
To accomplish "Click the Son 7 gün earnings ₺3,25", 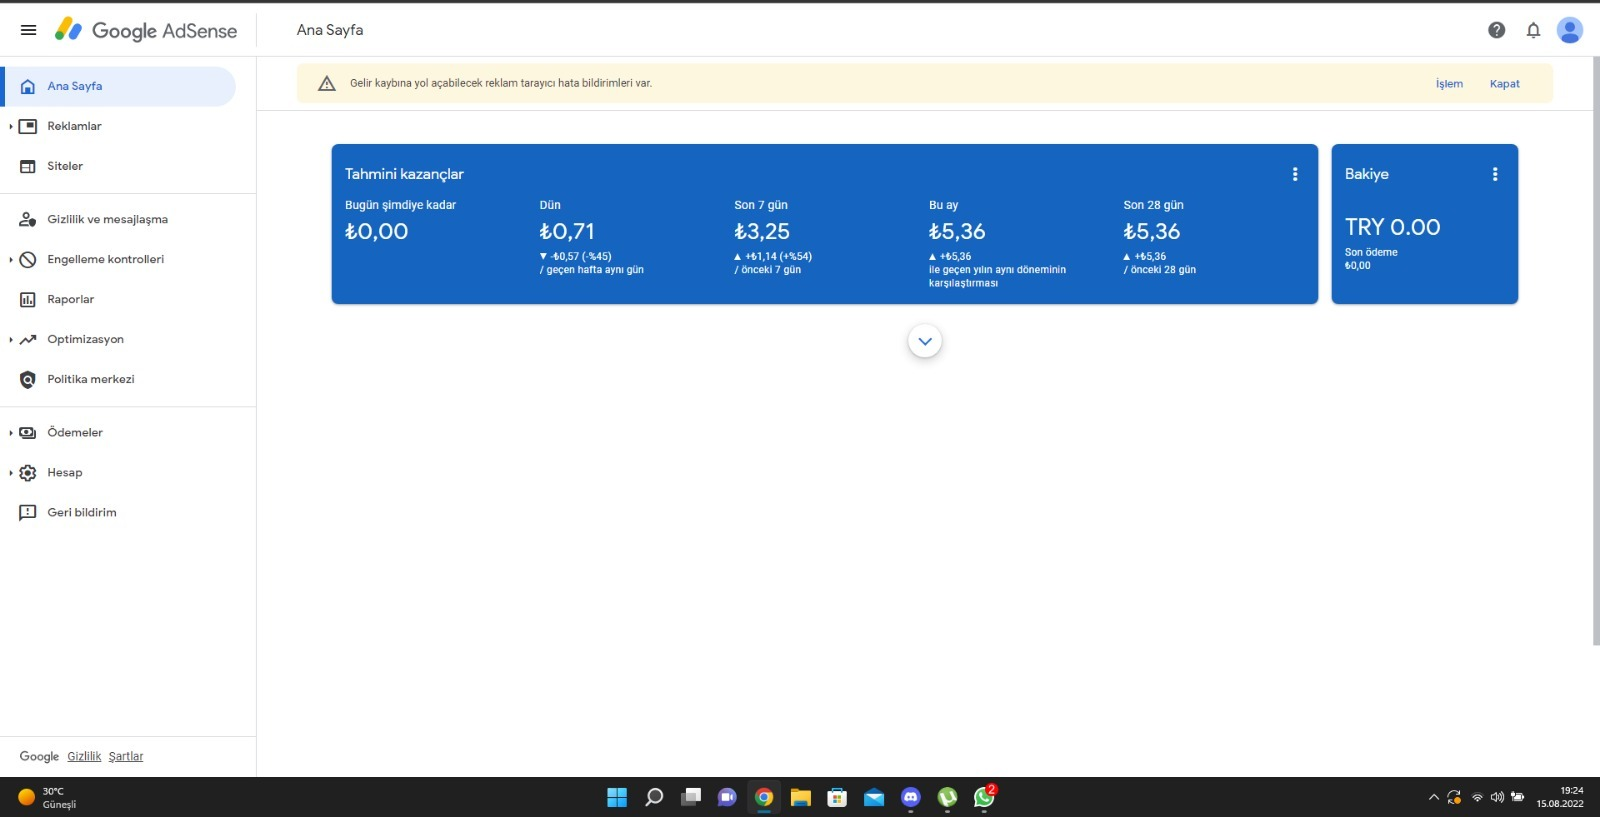I will [x=762, y=231].
